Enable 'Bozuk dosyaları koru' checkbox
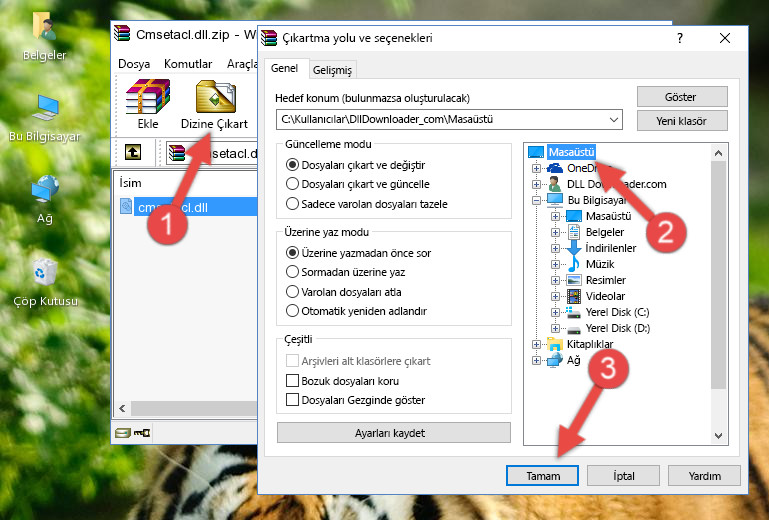769x520 pixels. pos(292,381)
